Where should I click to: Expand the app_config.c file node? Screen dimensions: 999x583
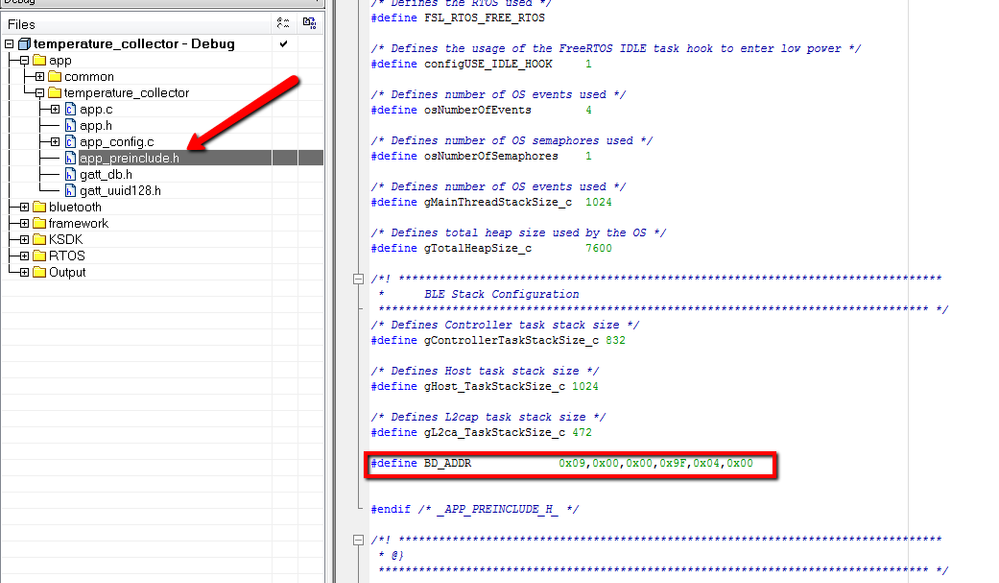pos(55,142)
